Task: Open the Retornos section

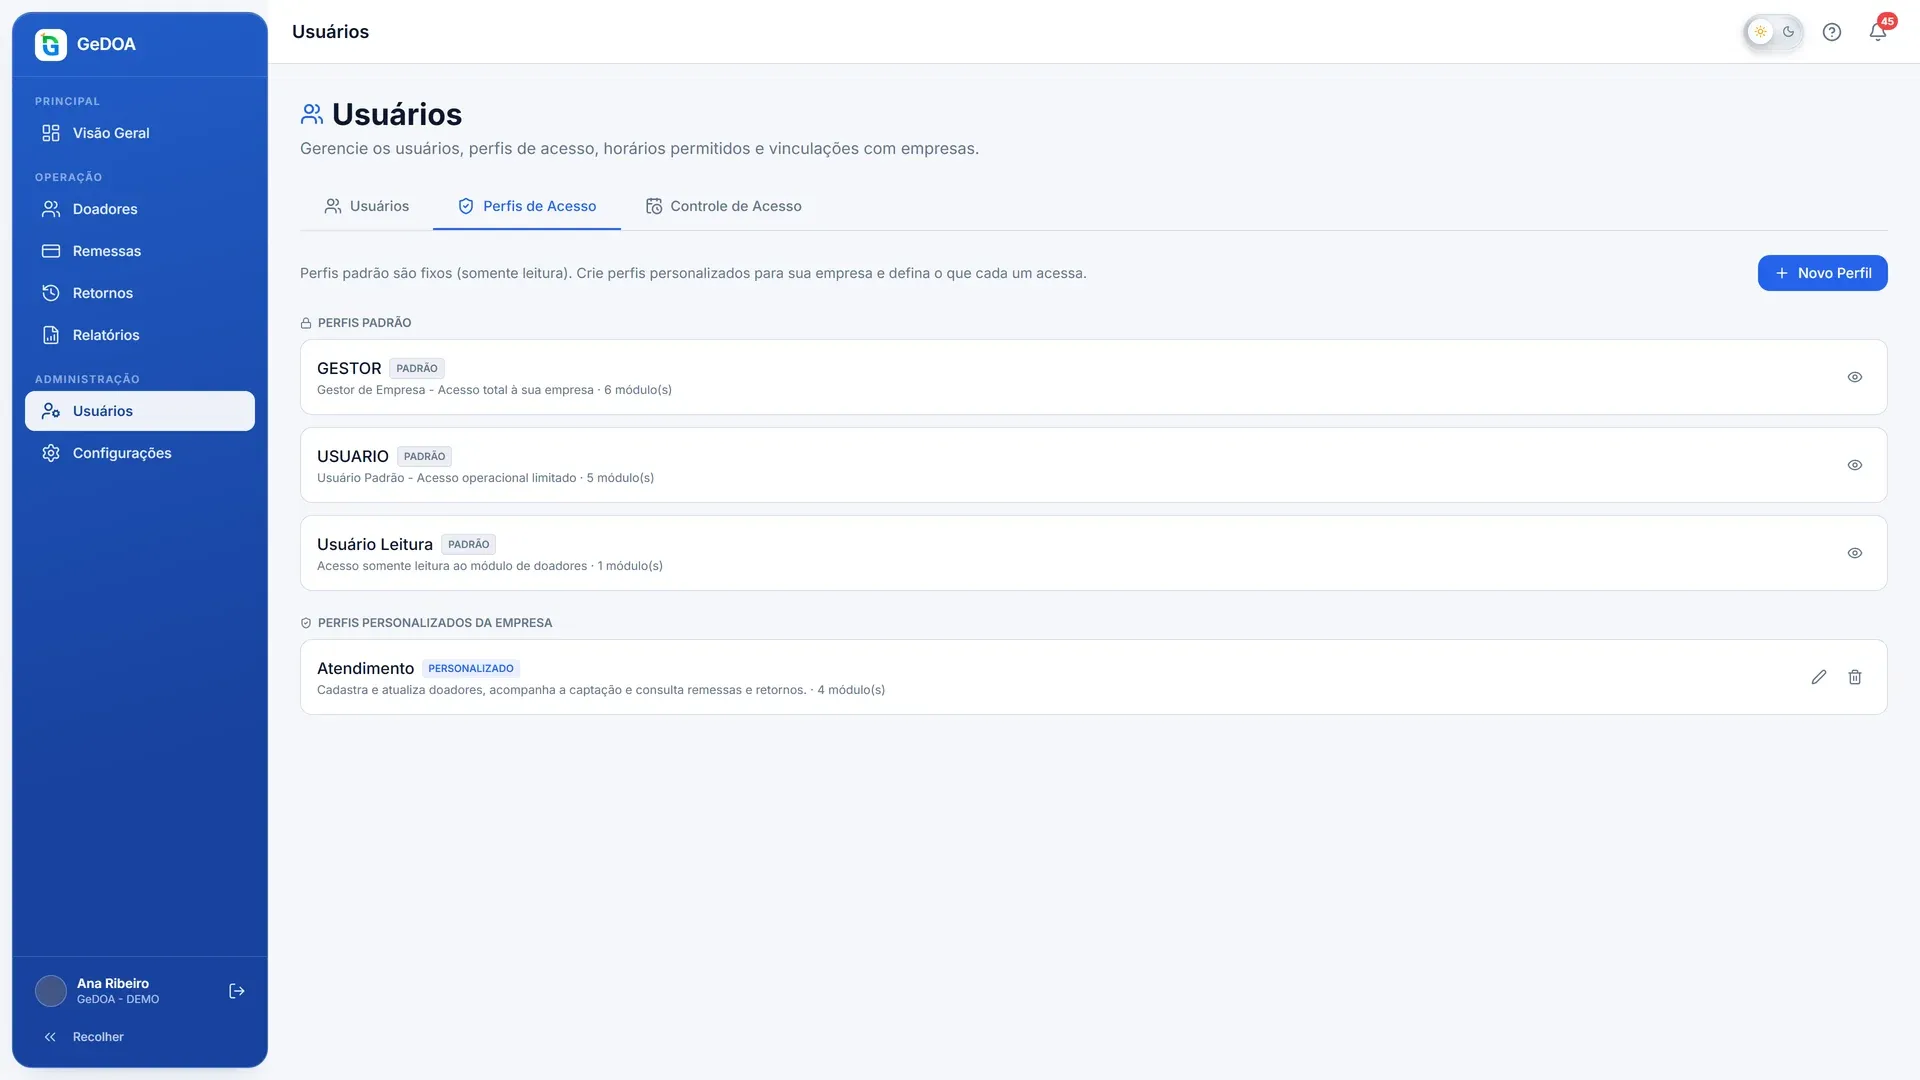Action: click(x=140, y=293)
